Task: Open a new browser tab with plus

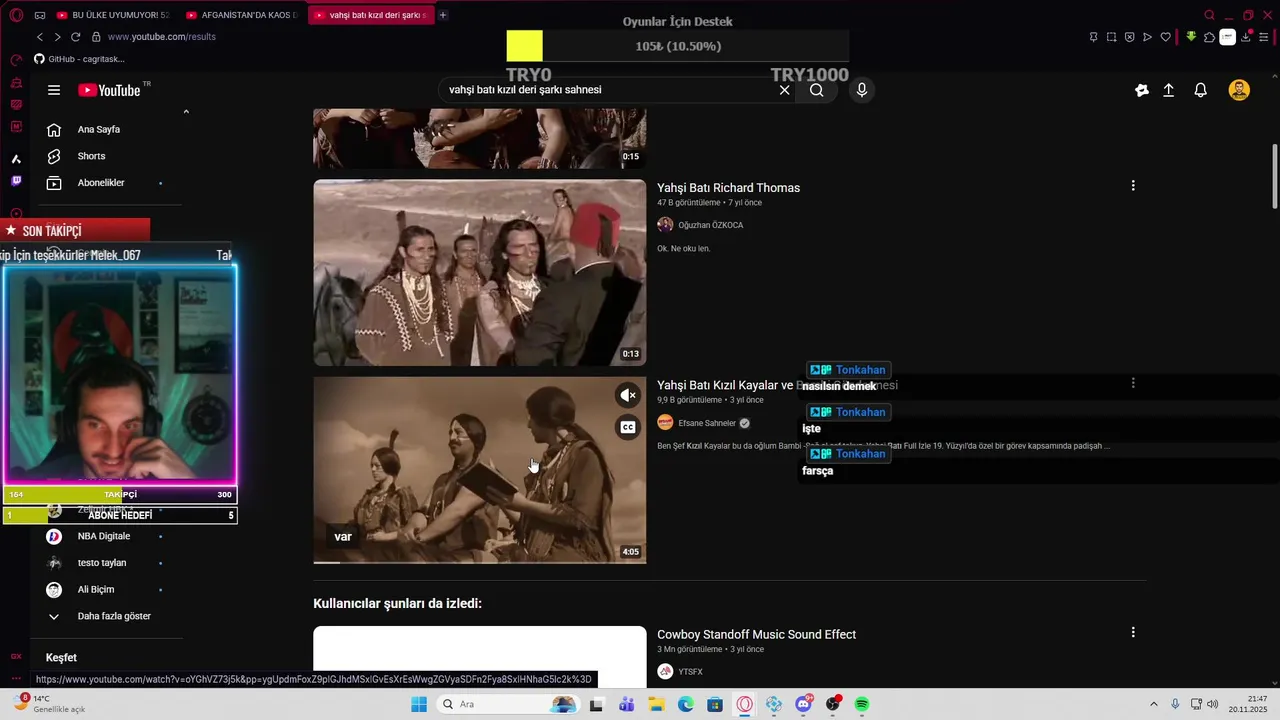Action: (443, 15)
